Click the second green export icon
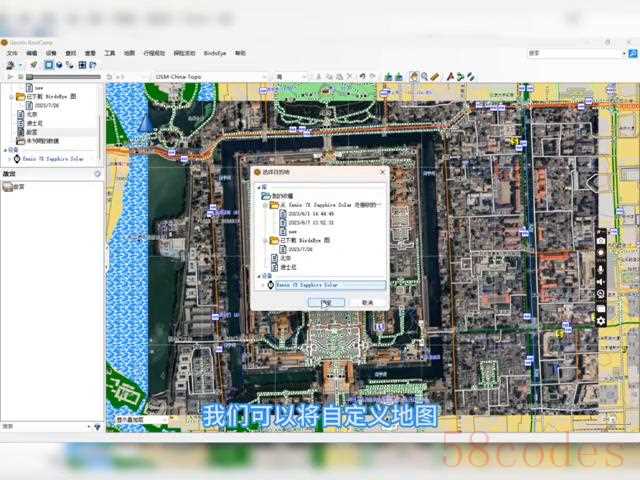640x480 pixels. click(398, 76)
